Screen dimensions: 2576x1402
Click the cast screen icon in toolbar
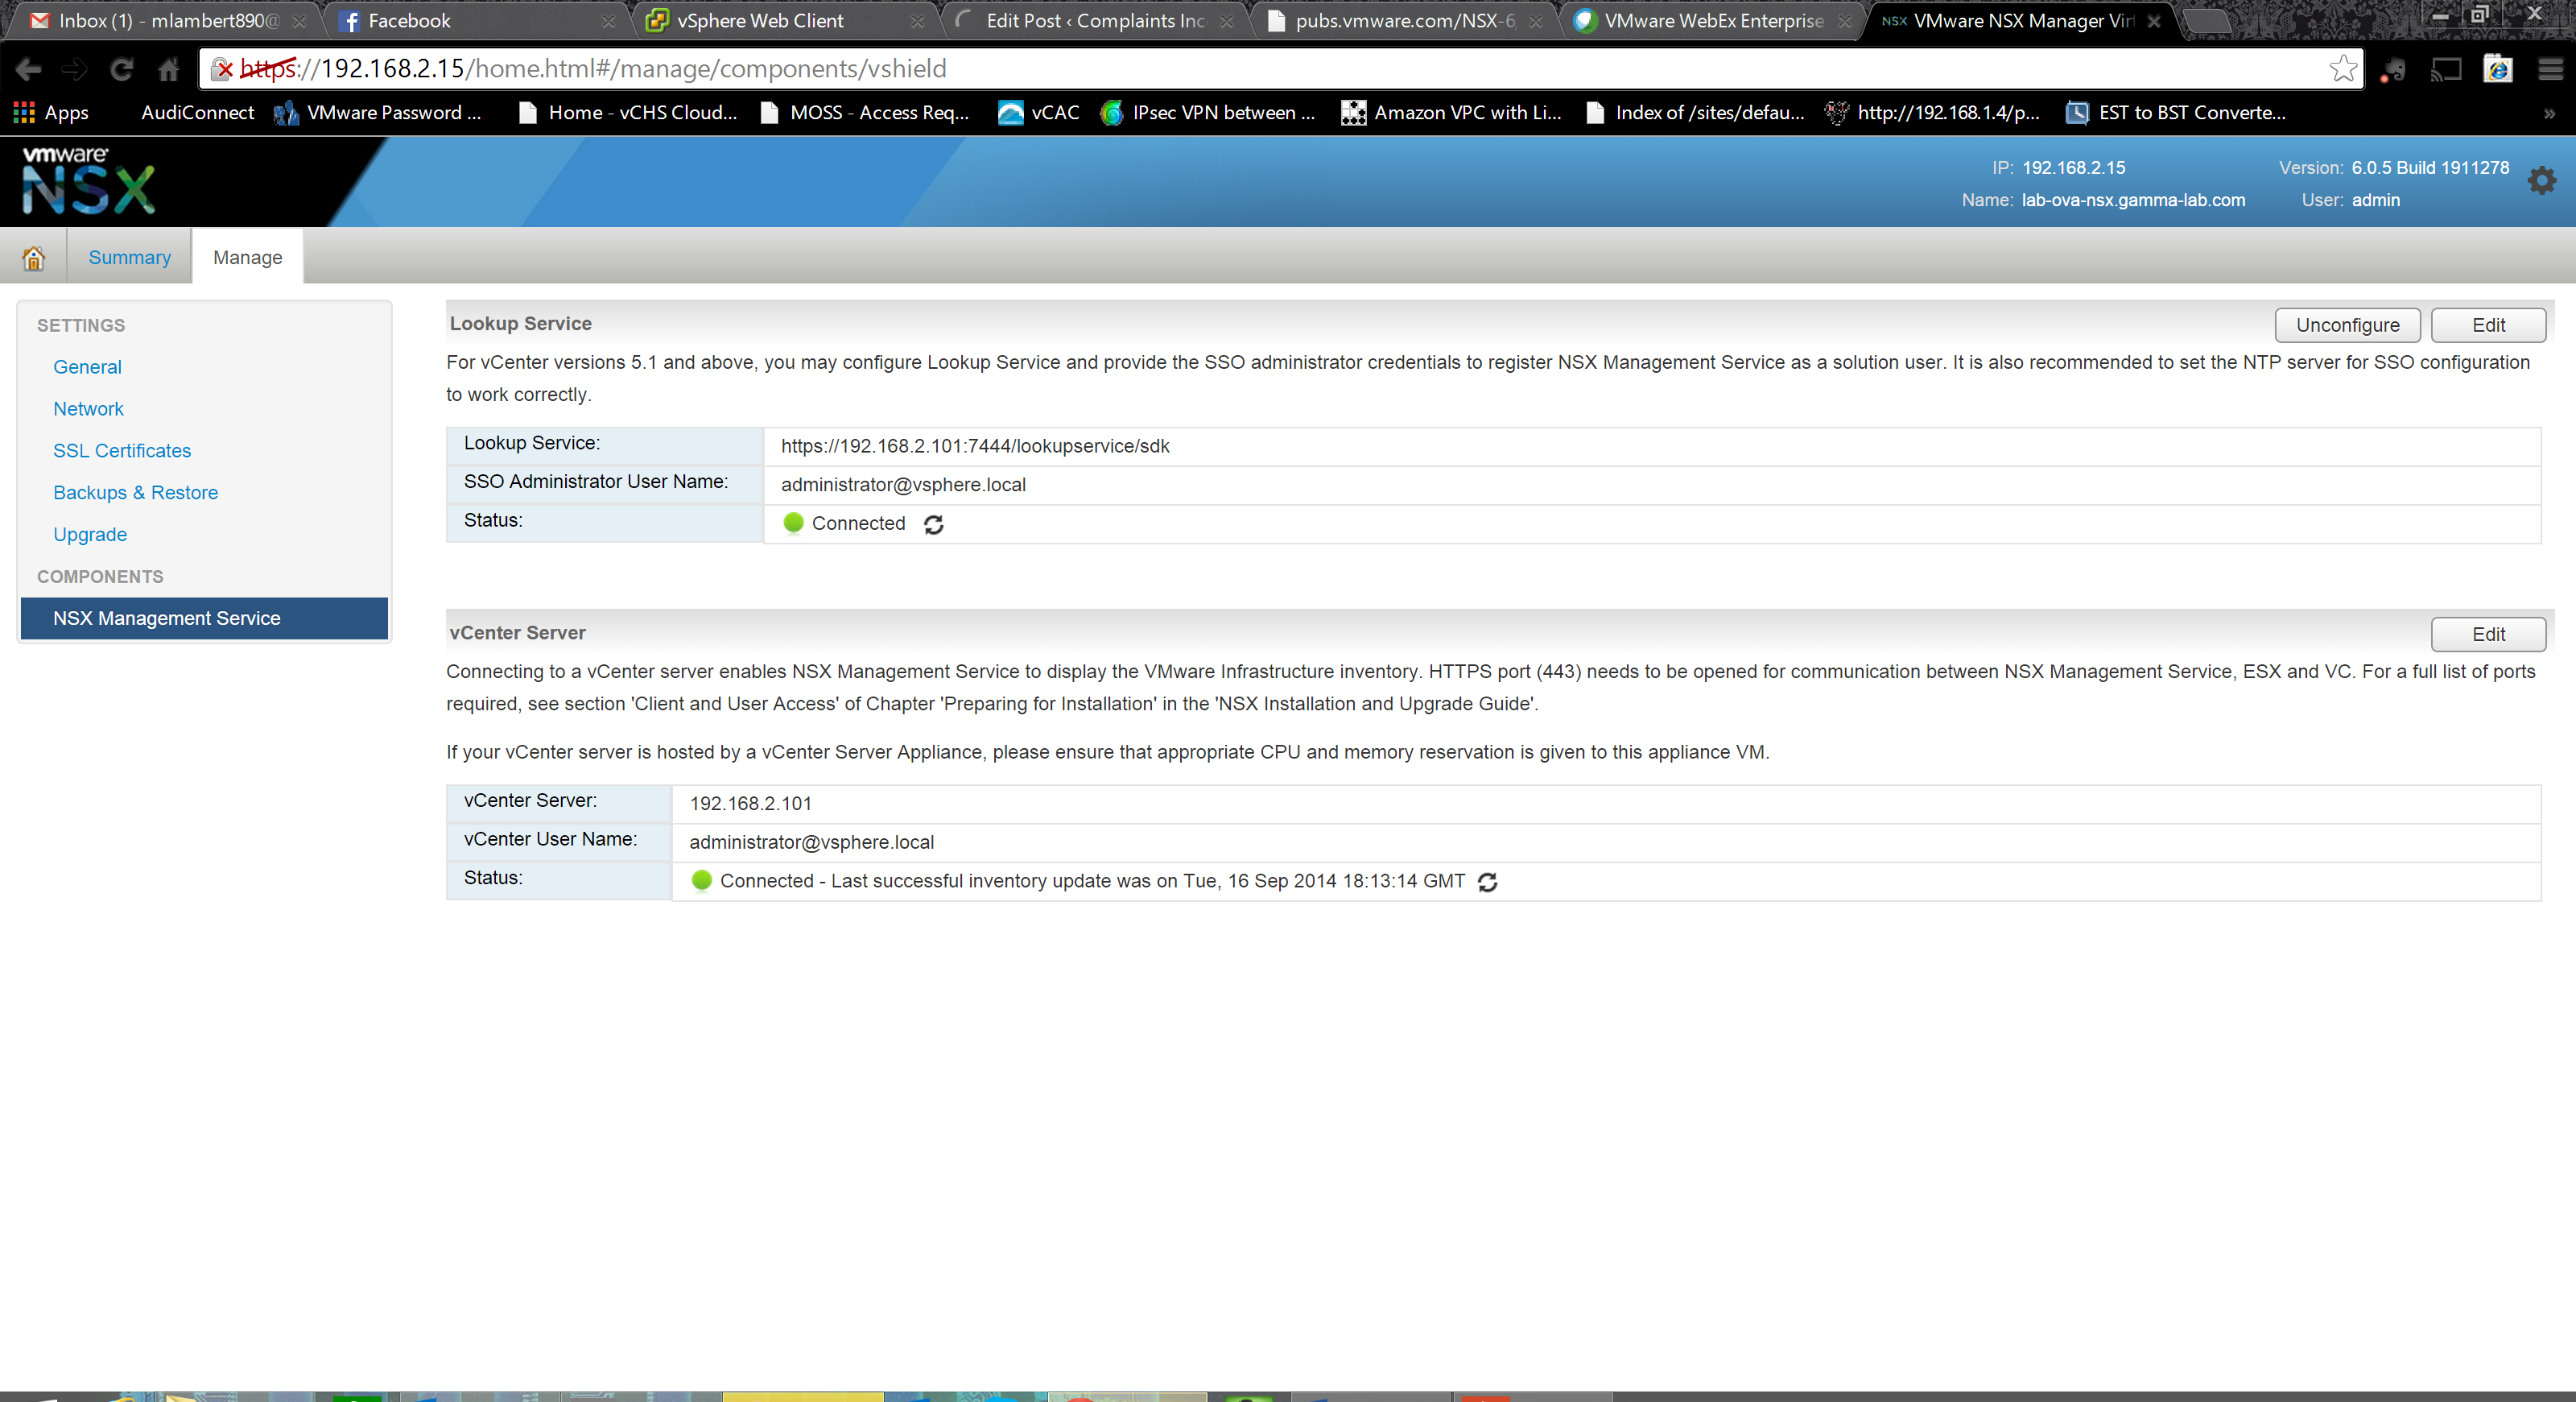[2446, 69]
